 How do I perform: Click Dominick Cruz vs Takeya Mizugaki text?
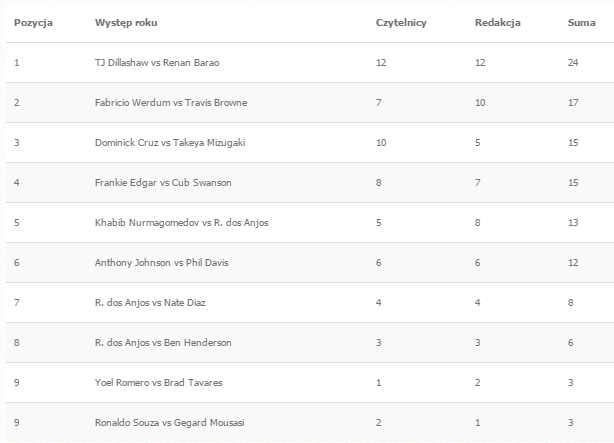170,143
